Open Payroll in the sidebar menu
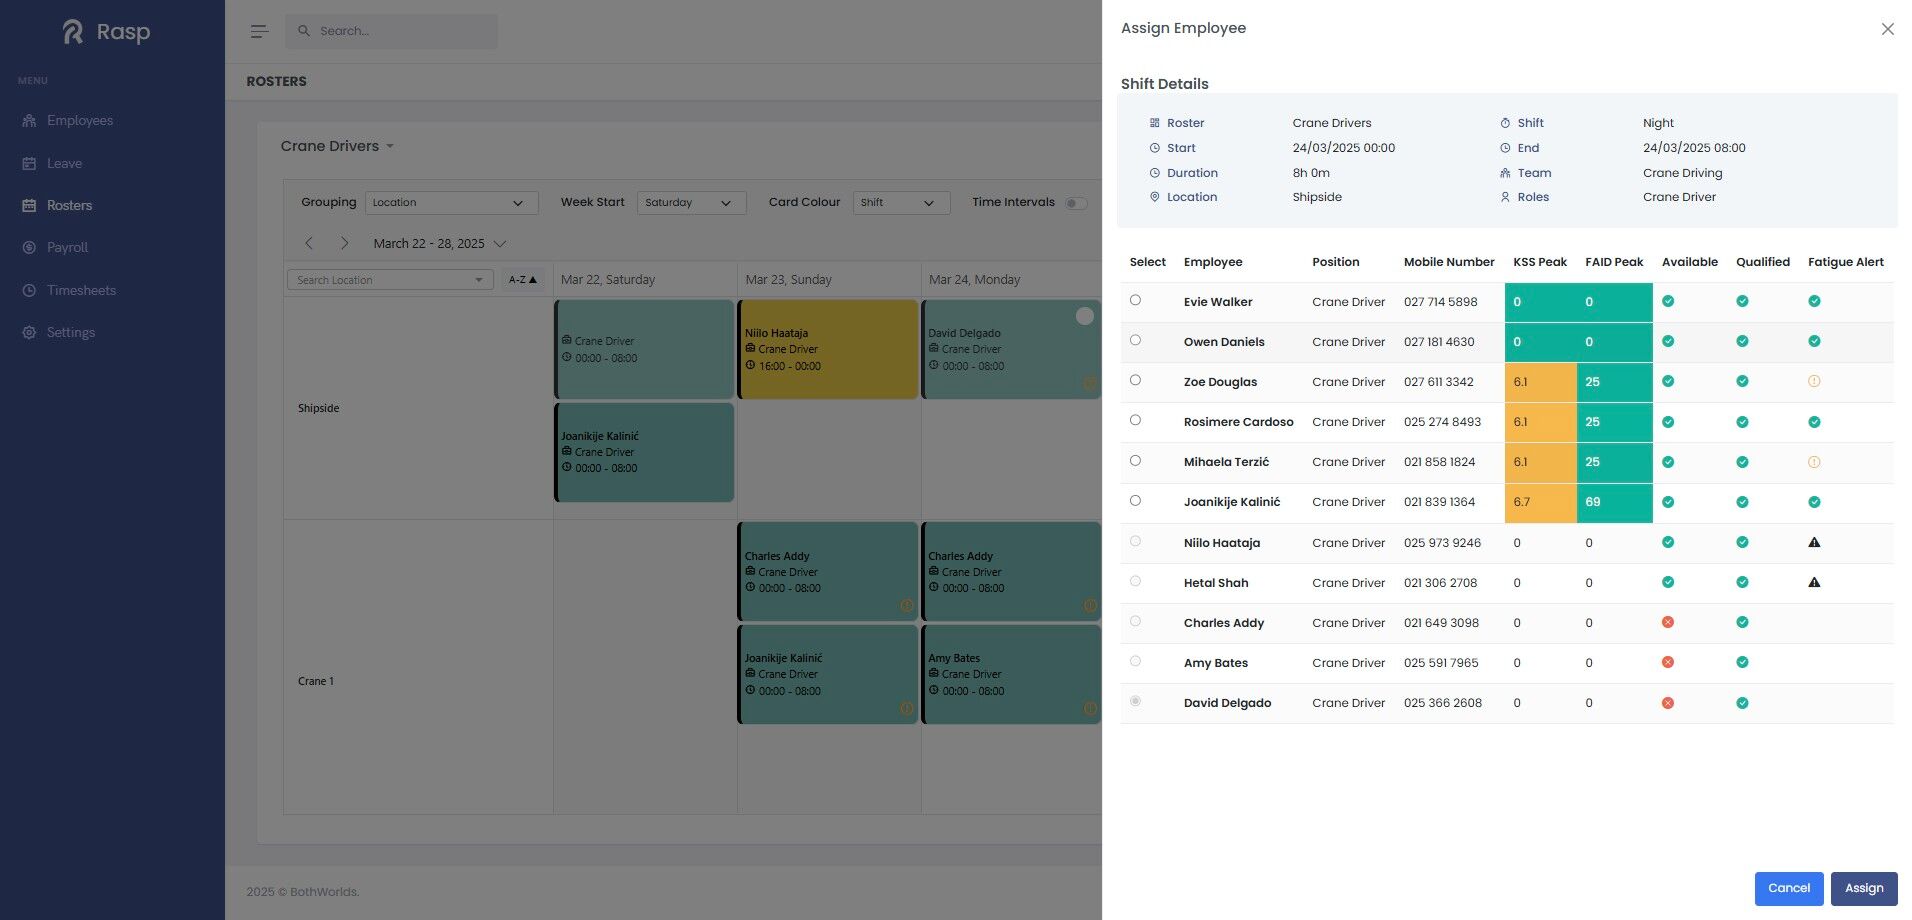 coord(67,247)
